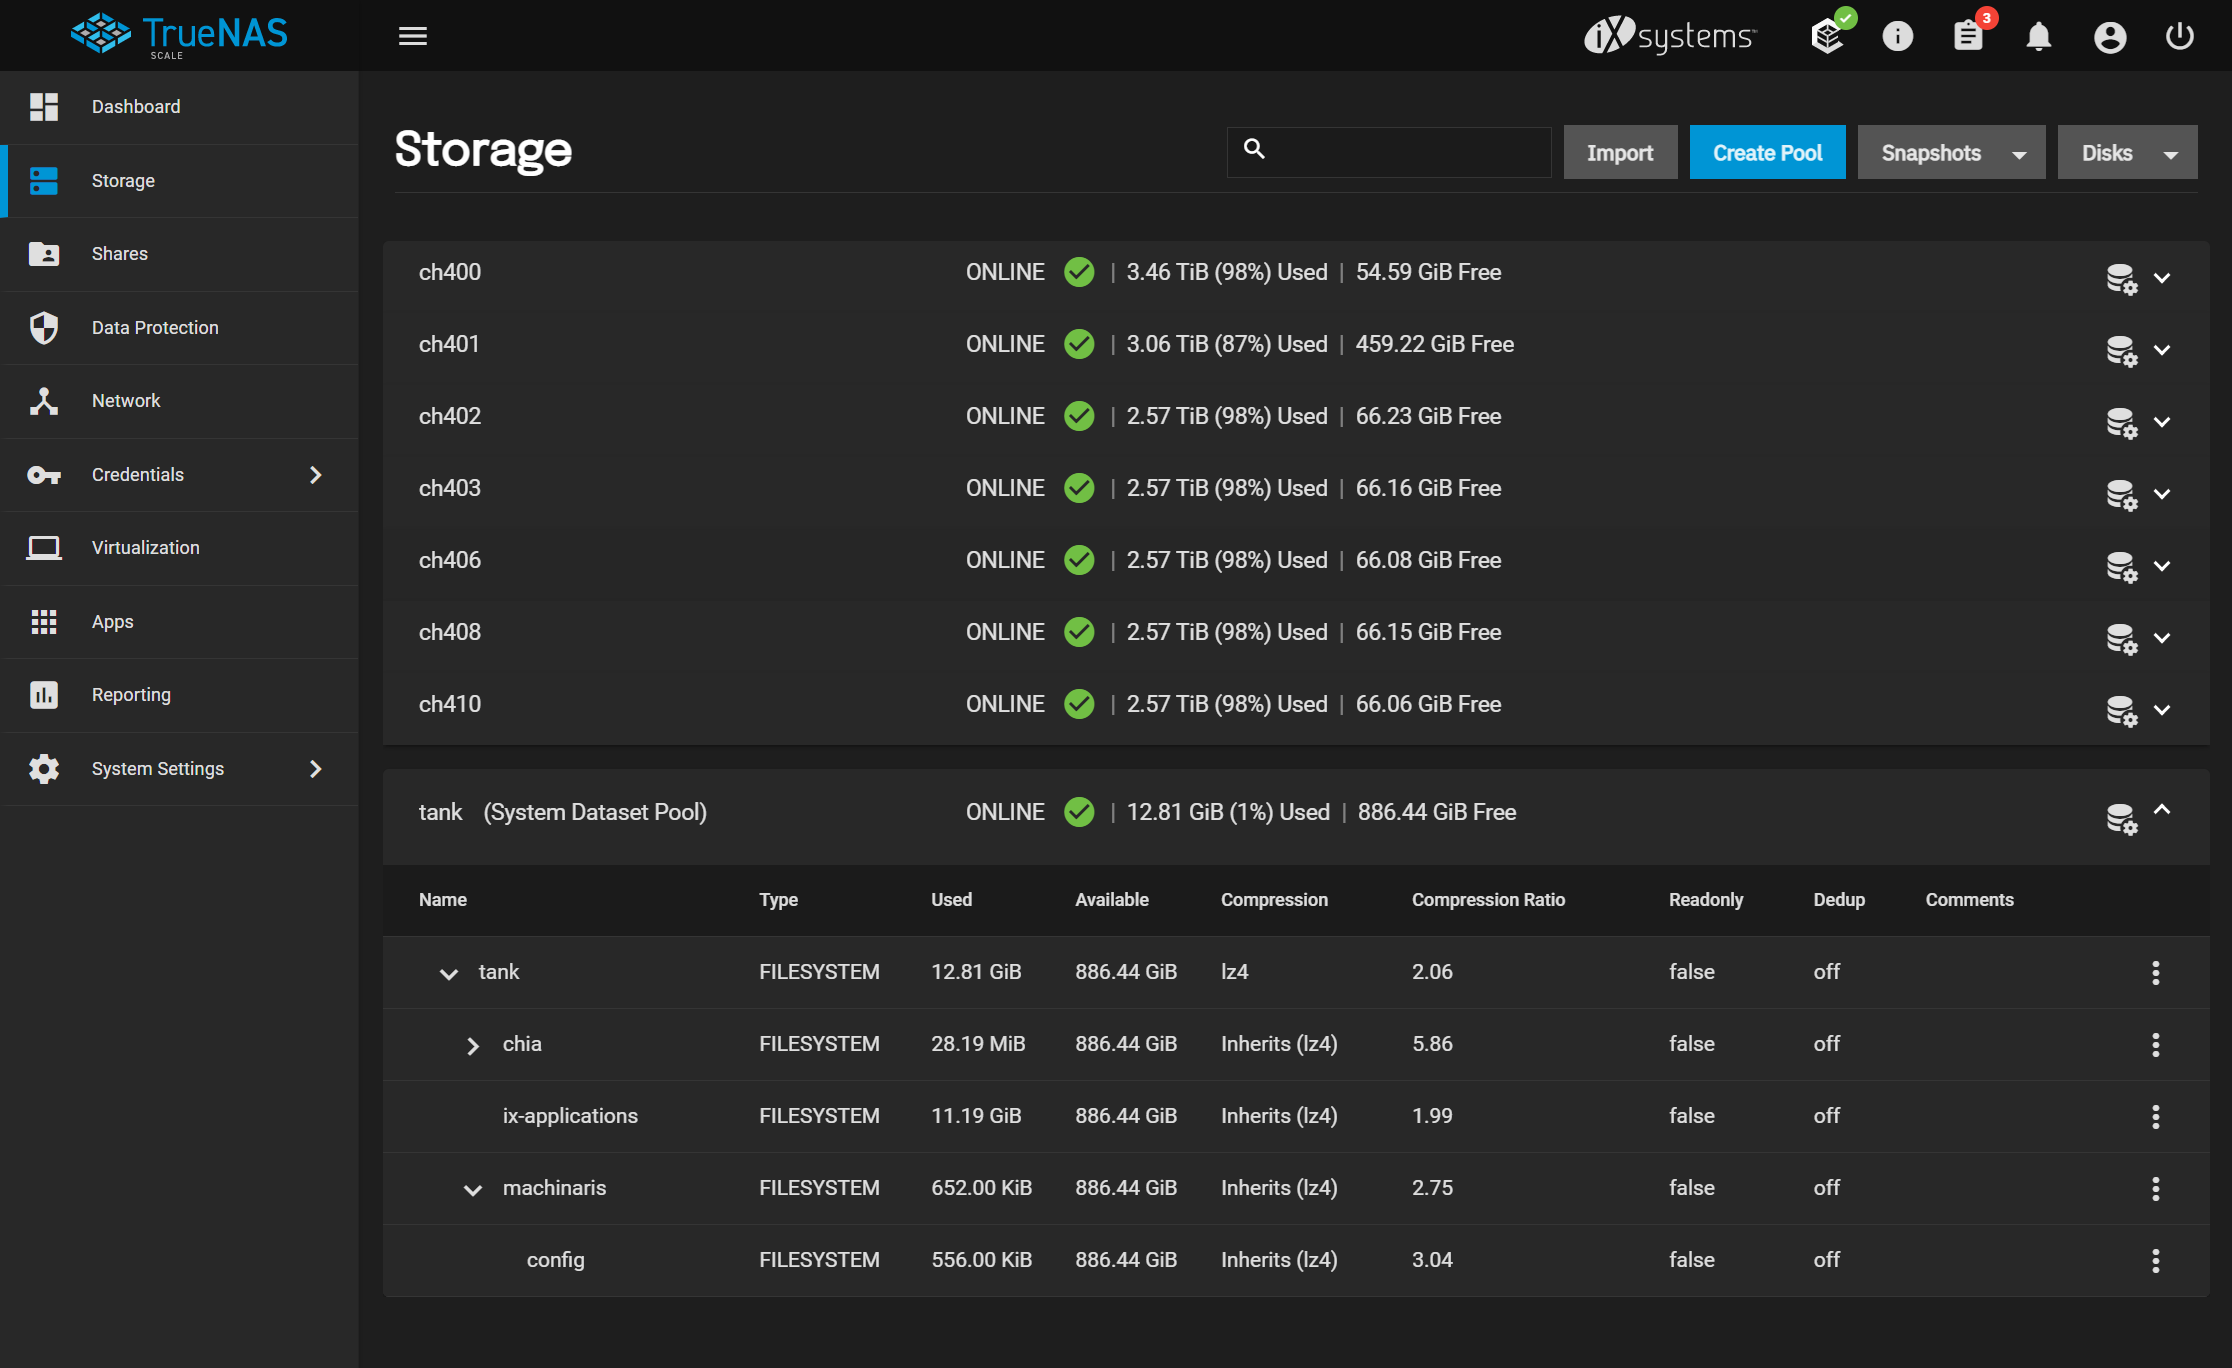
Task: Open the alerts bell icon
Action: tap(2038, 36)
